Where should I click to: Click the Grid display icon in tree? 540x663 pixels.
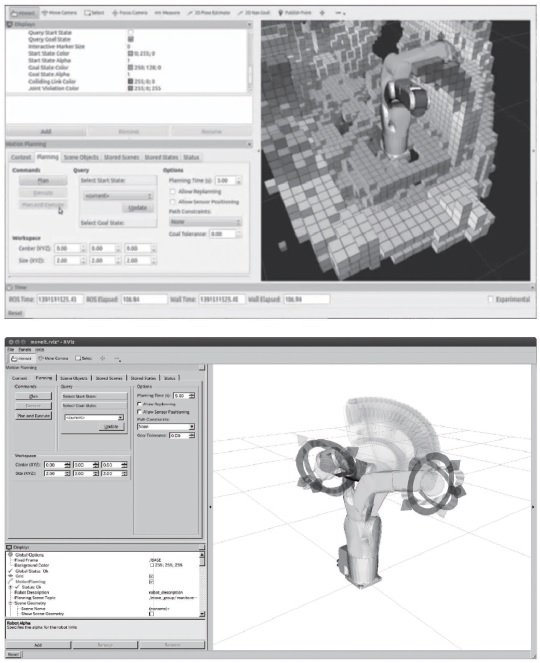click(x=11, y=576)
